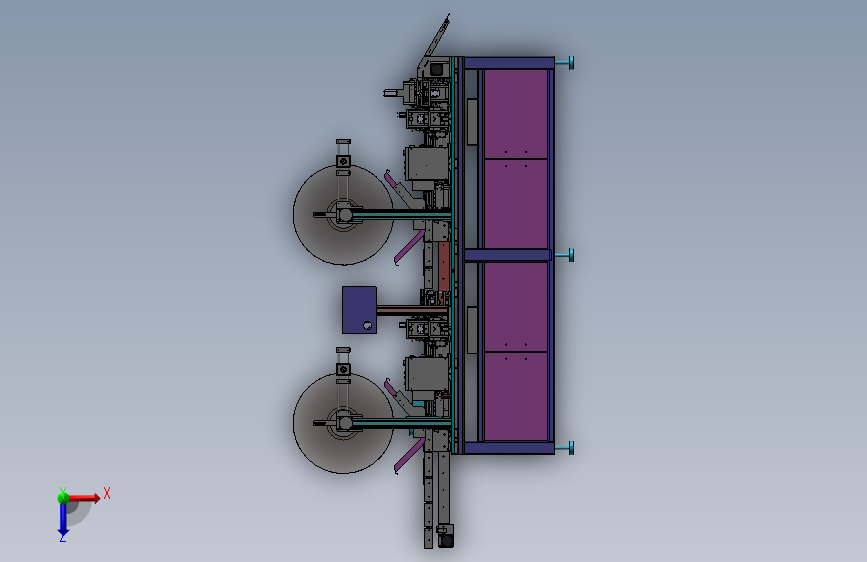
Task: Select the cyan leveling foot at the top corner
Action: pos(565,63)
